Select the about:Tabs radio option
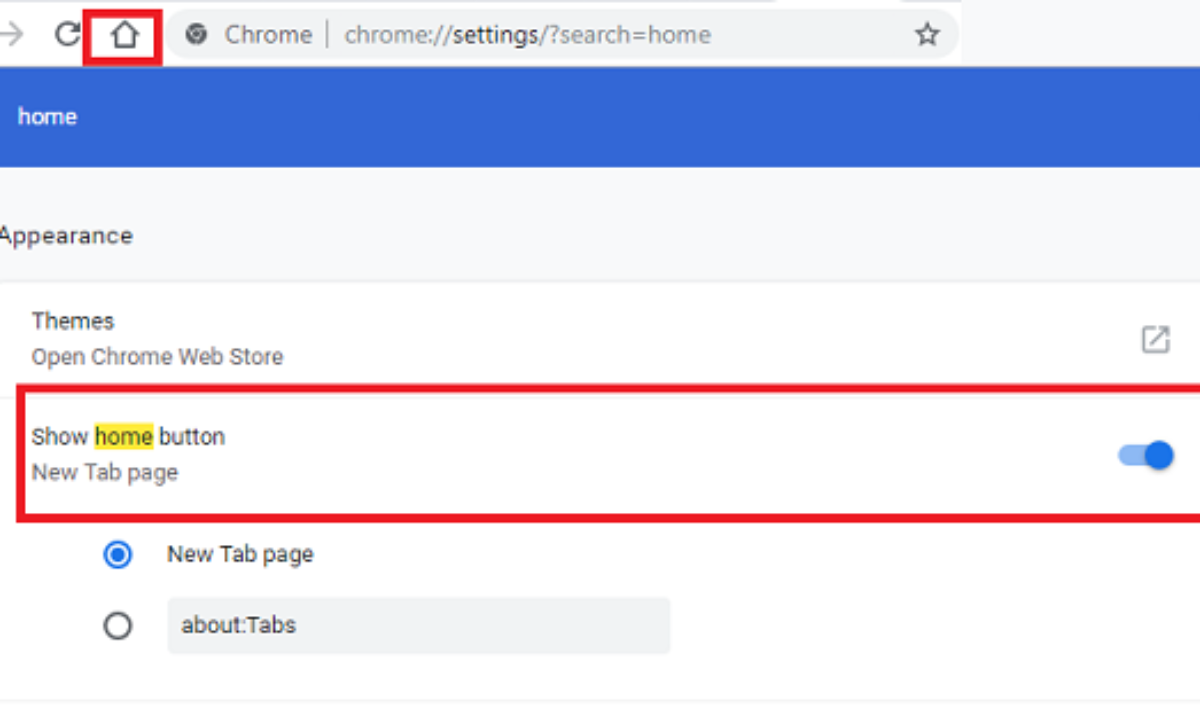 [118, 626]
